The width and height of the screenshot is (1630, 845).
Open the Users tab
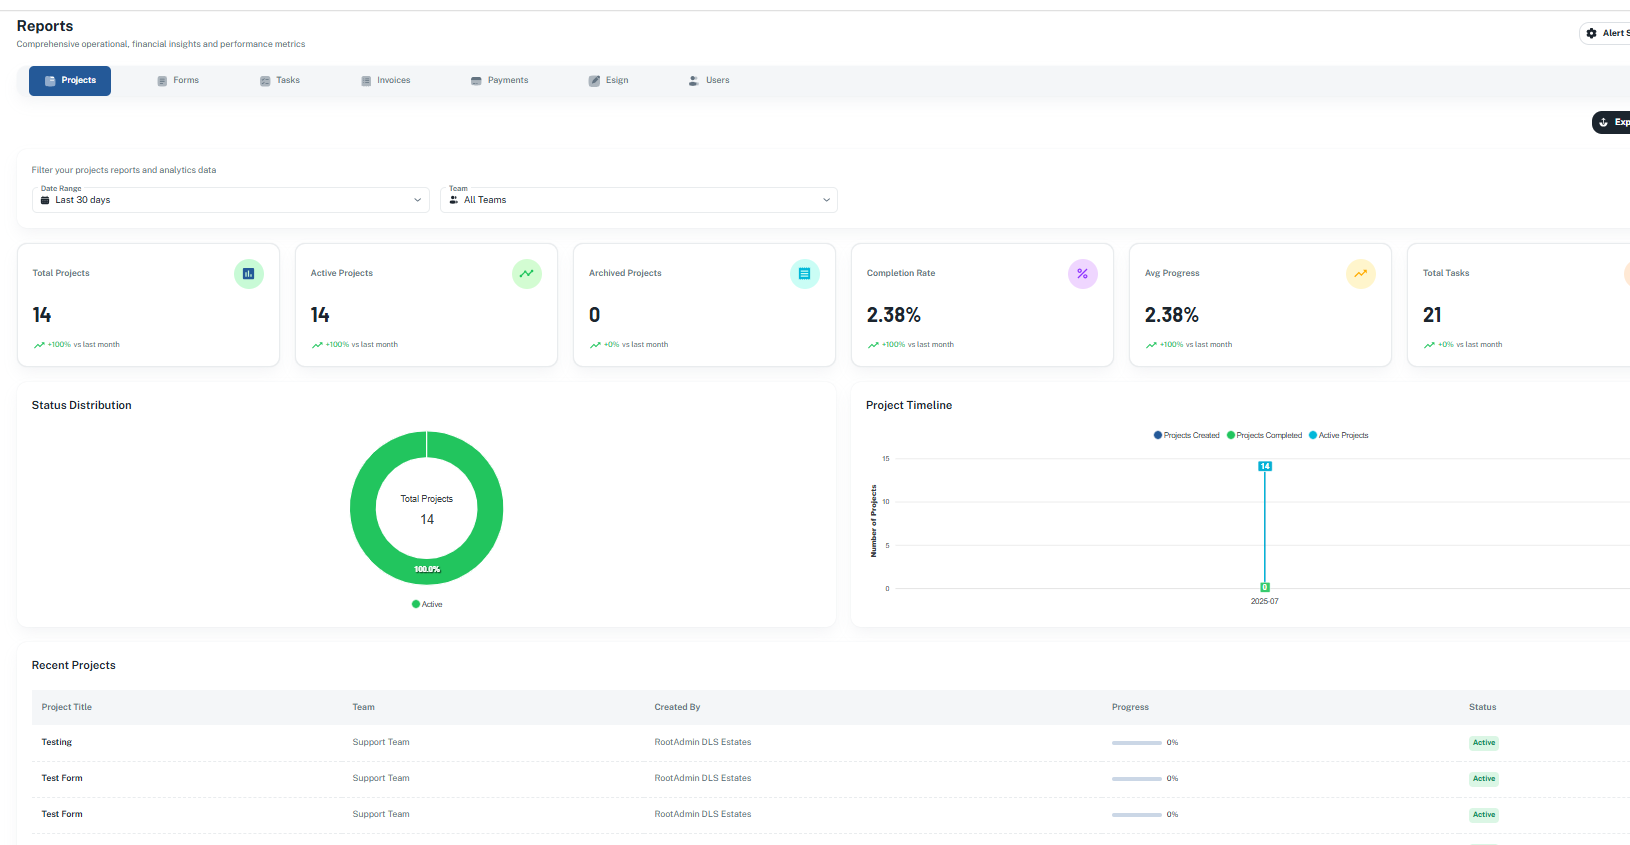[x=709, y=80]
